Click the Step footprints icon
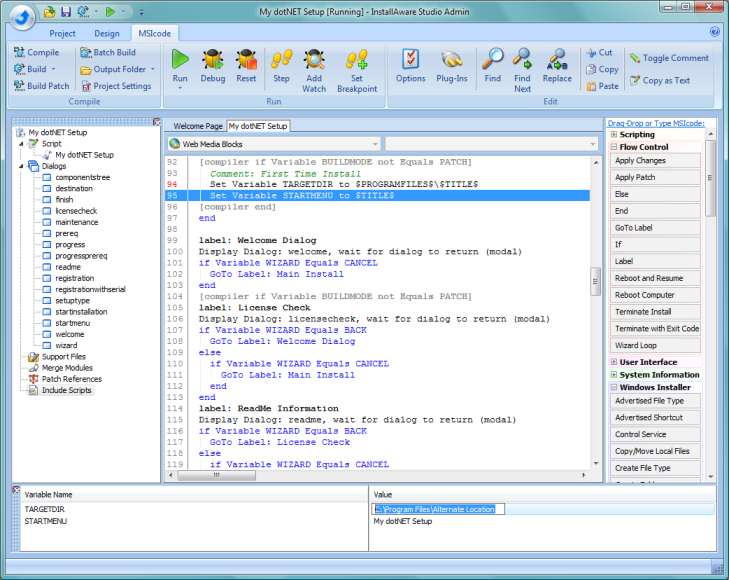This screenshot has width=729, height=580. click(x=281, y=59)
